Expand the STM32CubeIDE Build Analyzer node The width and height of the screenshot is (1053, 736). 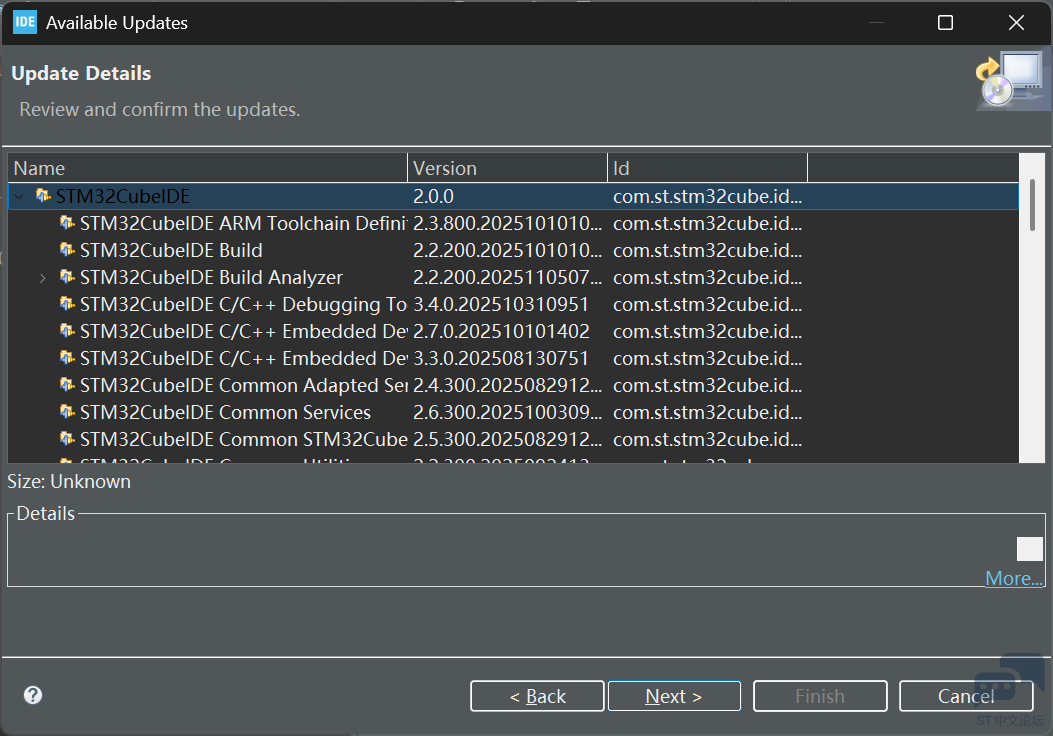pyautogui.click(x=42, y=278)
